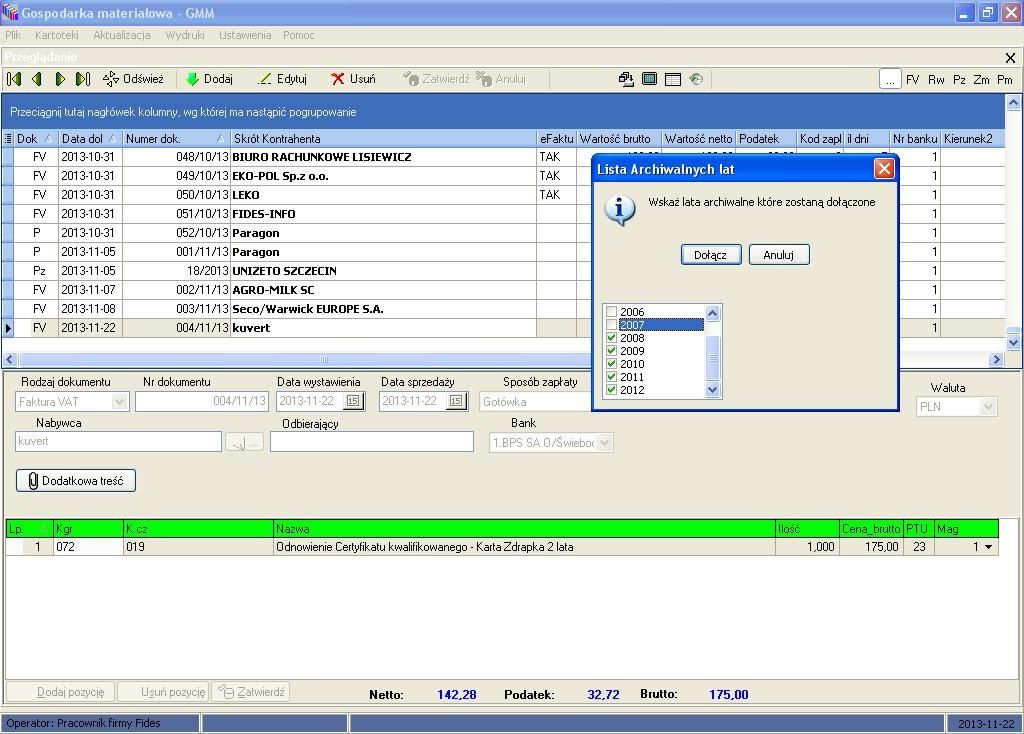
Task: Open calendar picker for Data wystawienia
Action: tap(353, 401)
